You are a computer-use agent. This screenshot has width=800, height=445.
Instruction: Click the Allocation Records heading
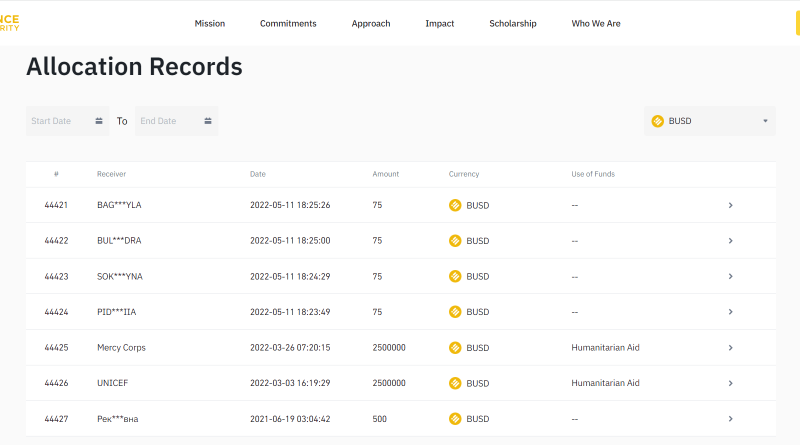coord(134,66)
